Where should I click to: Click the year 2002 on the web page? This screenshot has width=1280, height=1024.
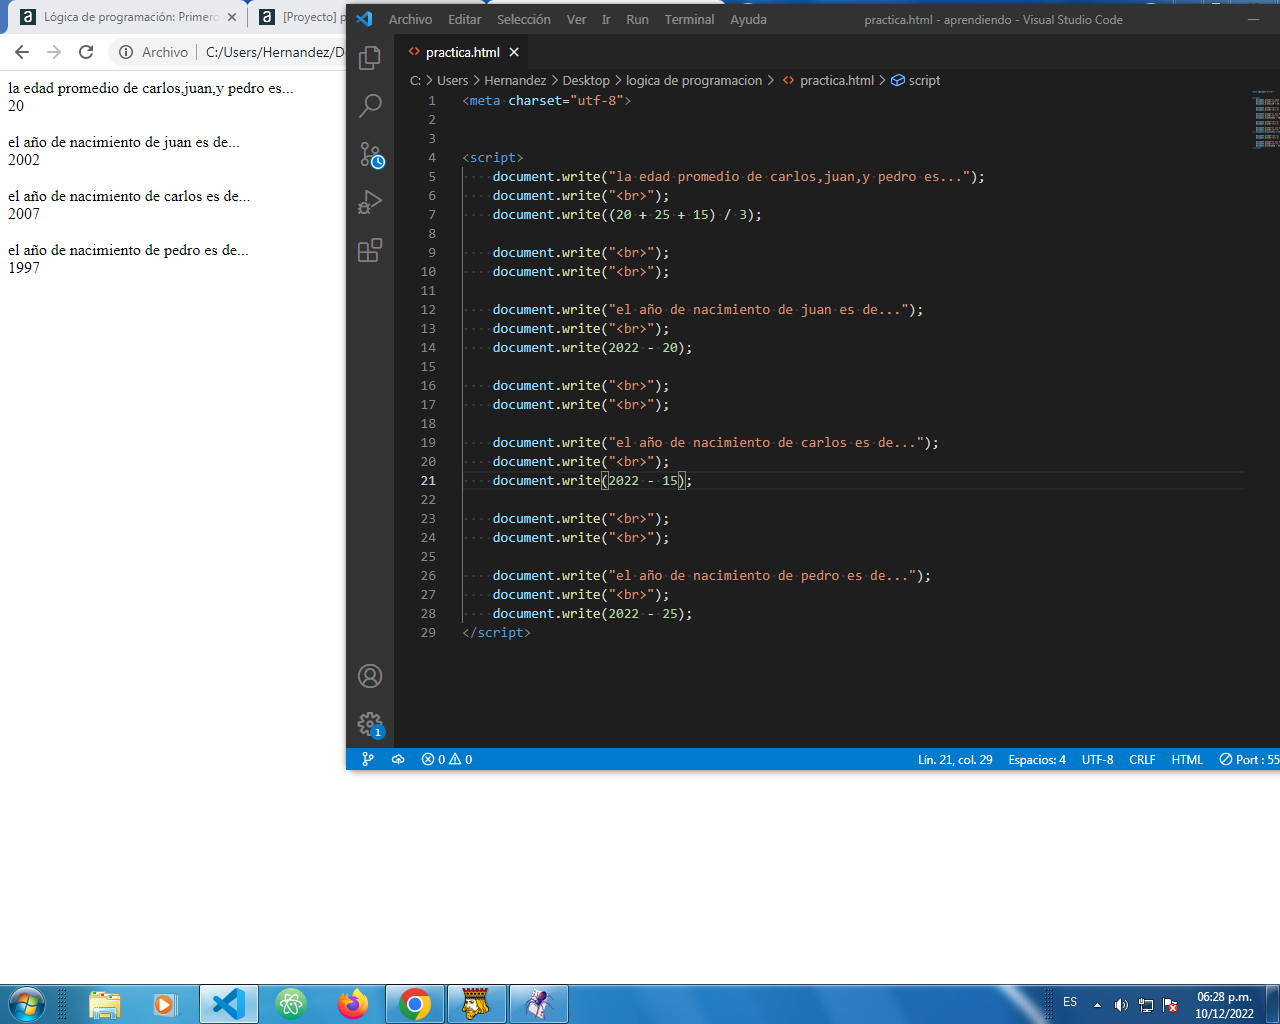(x=24, y=159)
